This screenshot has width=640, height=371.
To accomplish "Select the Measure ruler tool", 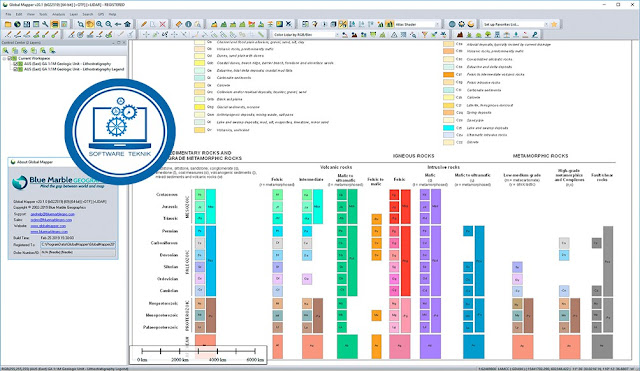I will tap(179, 24).
